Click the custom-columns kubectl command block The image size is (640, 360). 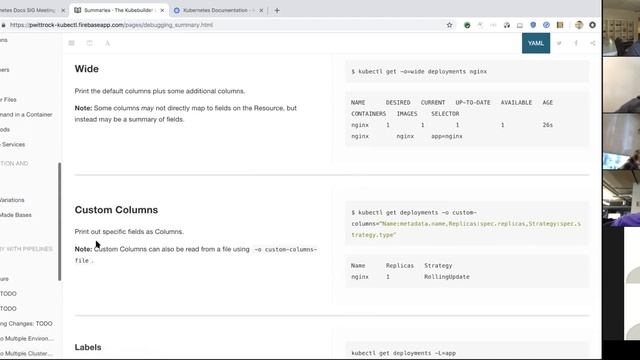[467, 224]
